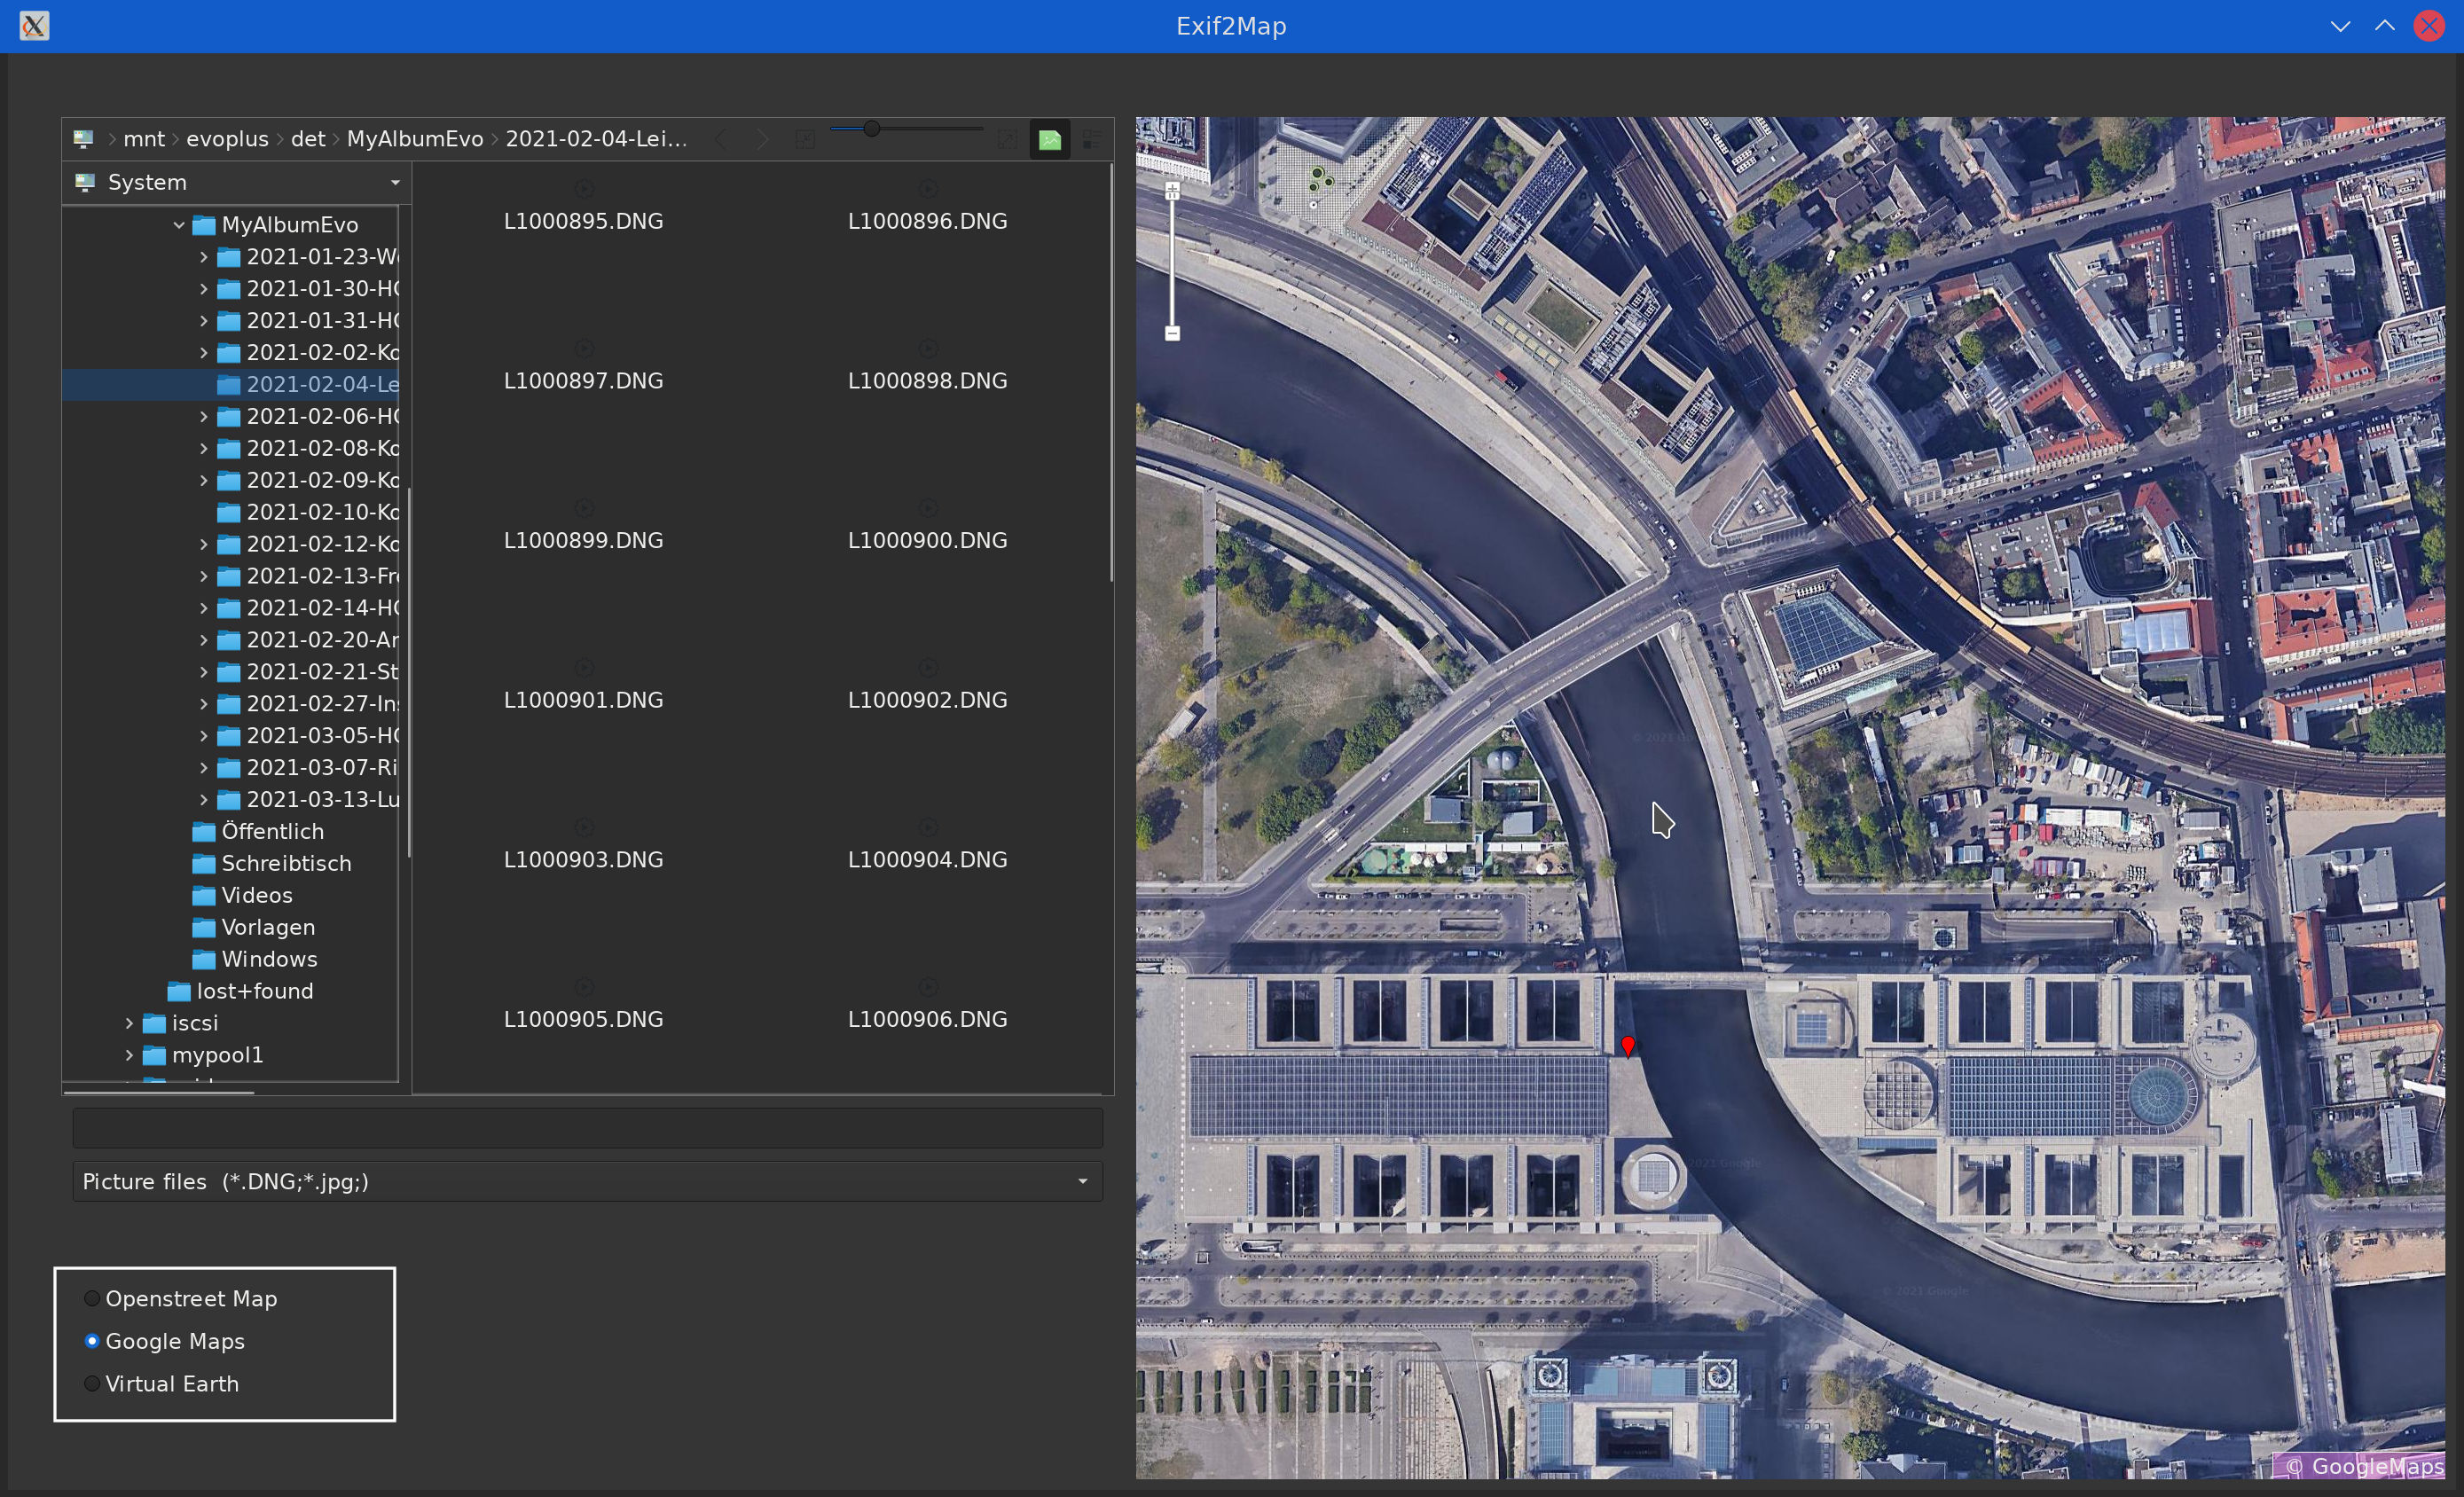Go forward with the right arrow icon
The width and height of the screenshot is (2464, 1497).
click(762, 139)
